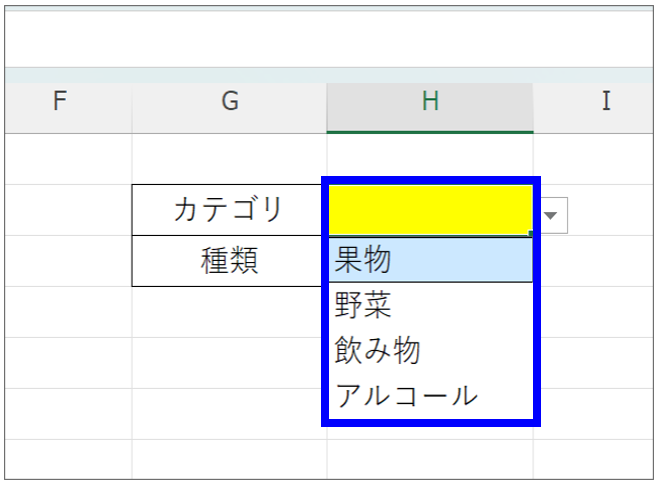This screenshot has height=486, width=658.
Task: Open the data validation dropdown arrow
Action: click(553, 215)
